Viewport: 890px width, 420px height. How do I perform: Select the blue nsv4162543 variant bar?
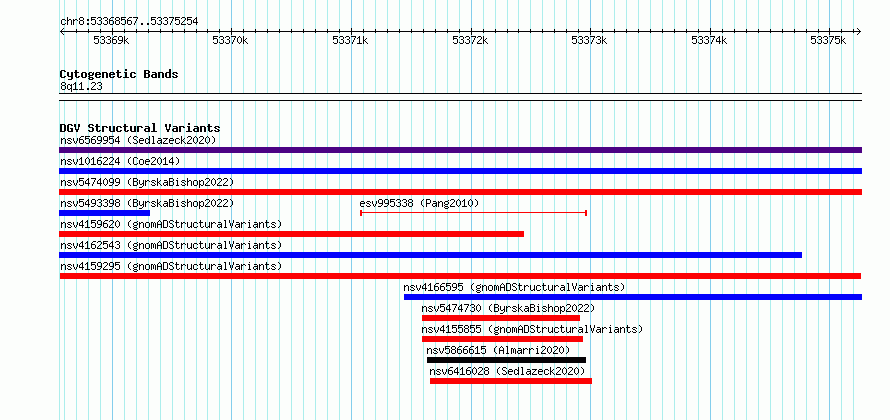point(430,255)
